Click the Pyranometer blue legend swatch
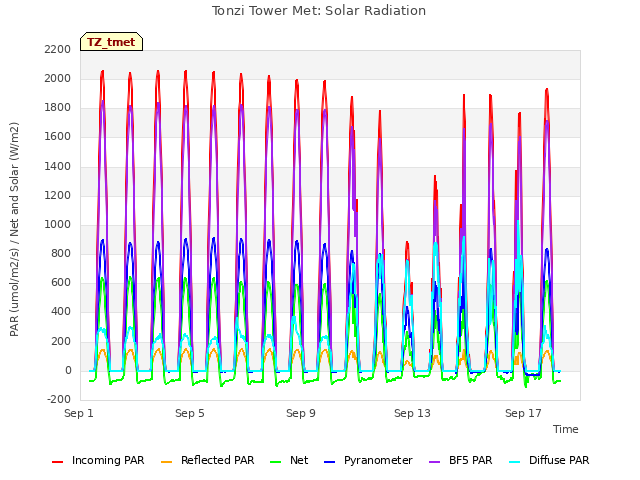This screenshot has width=640, height=480. coord(329,461)
